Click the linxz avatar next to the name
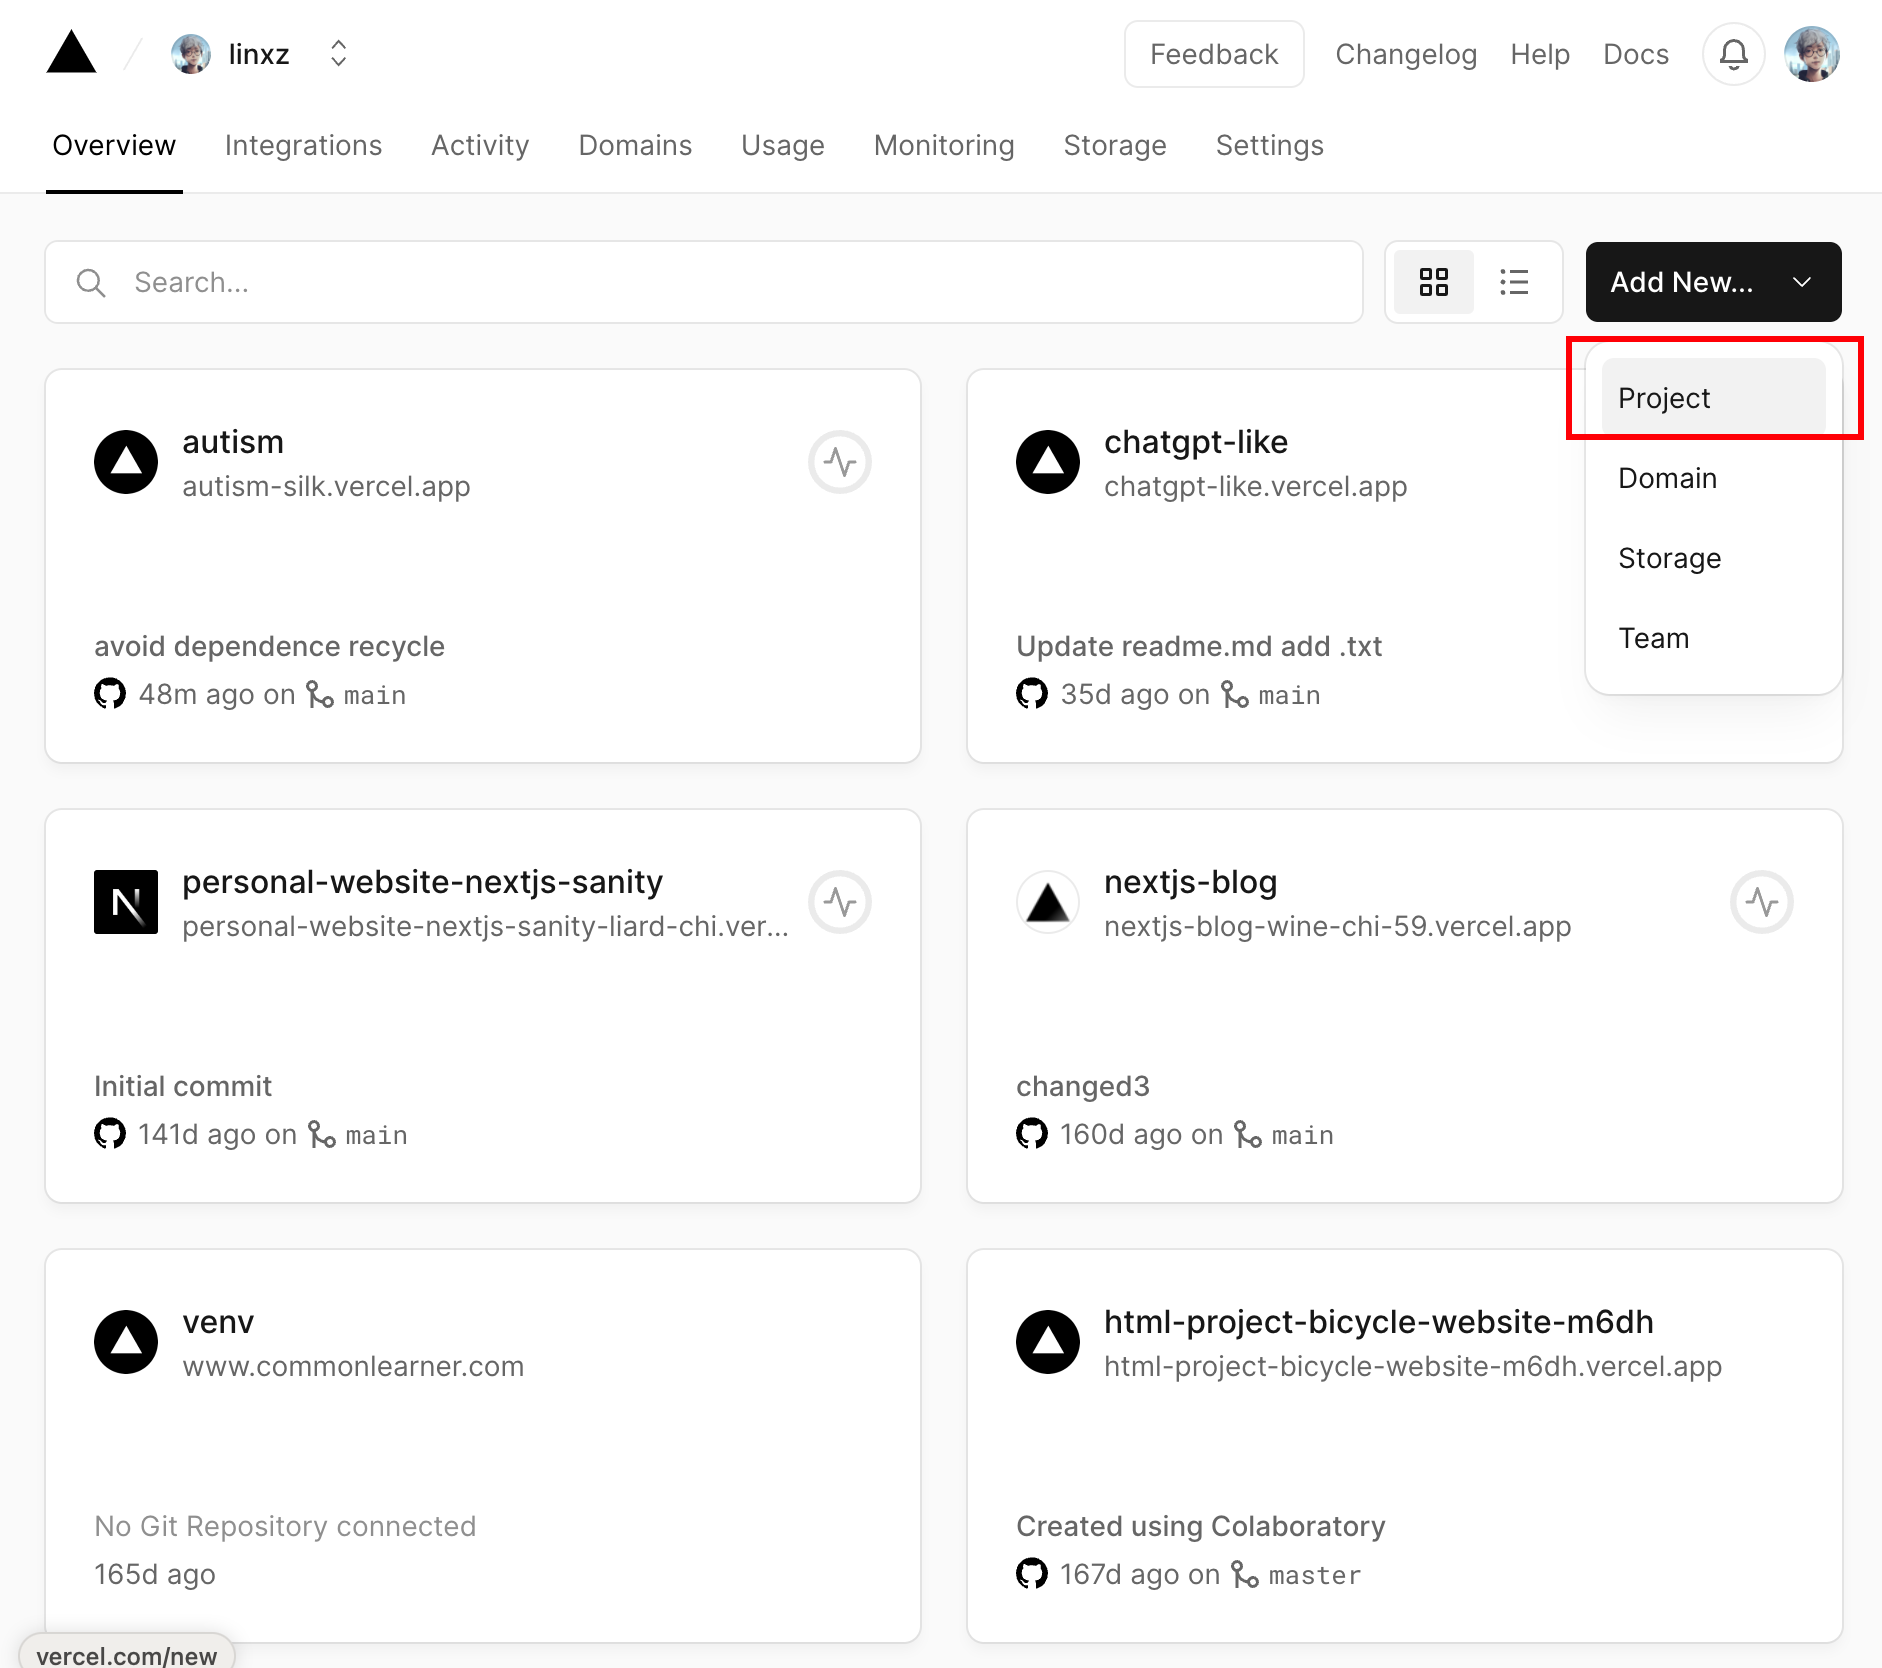Viewport: 1882px width, 1668px height. (191, 54)
